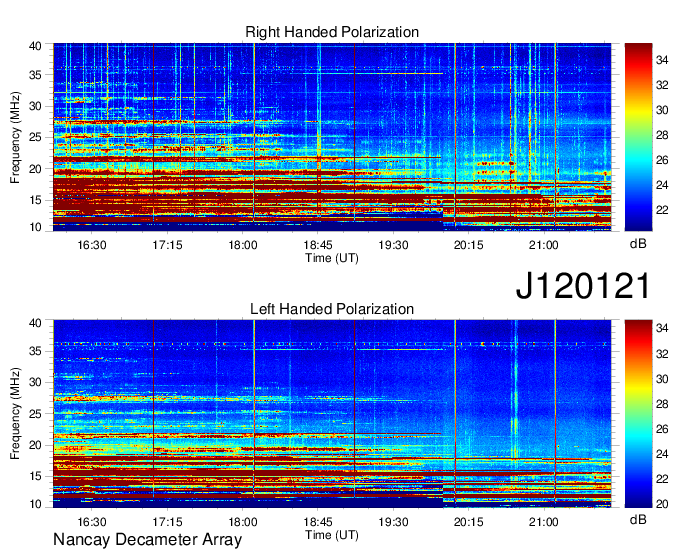Click inside the Right Handed Polarization spectrogram
680x552 pixels.
332,137
